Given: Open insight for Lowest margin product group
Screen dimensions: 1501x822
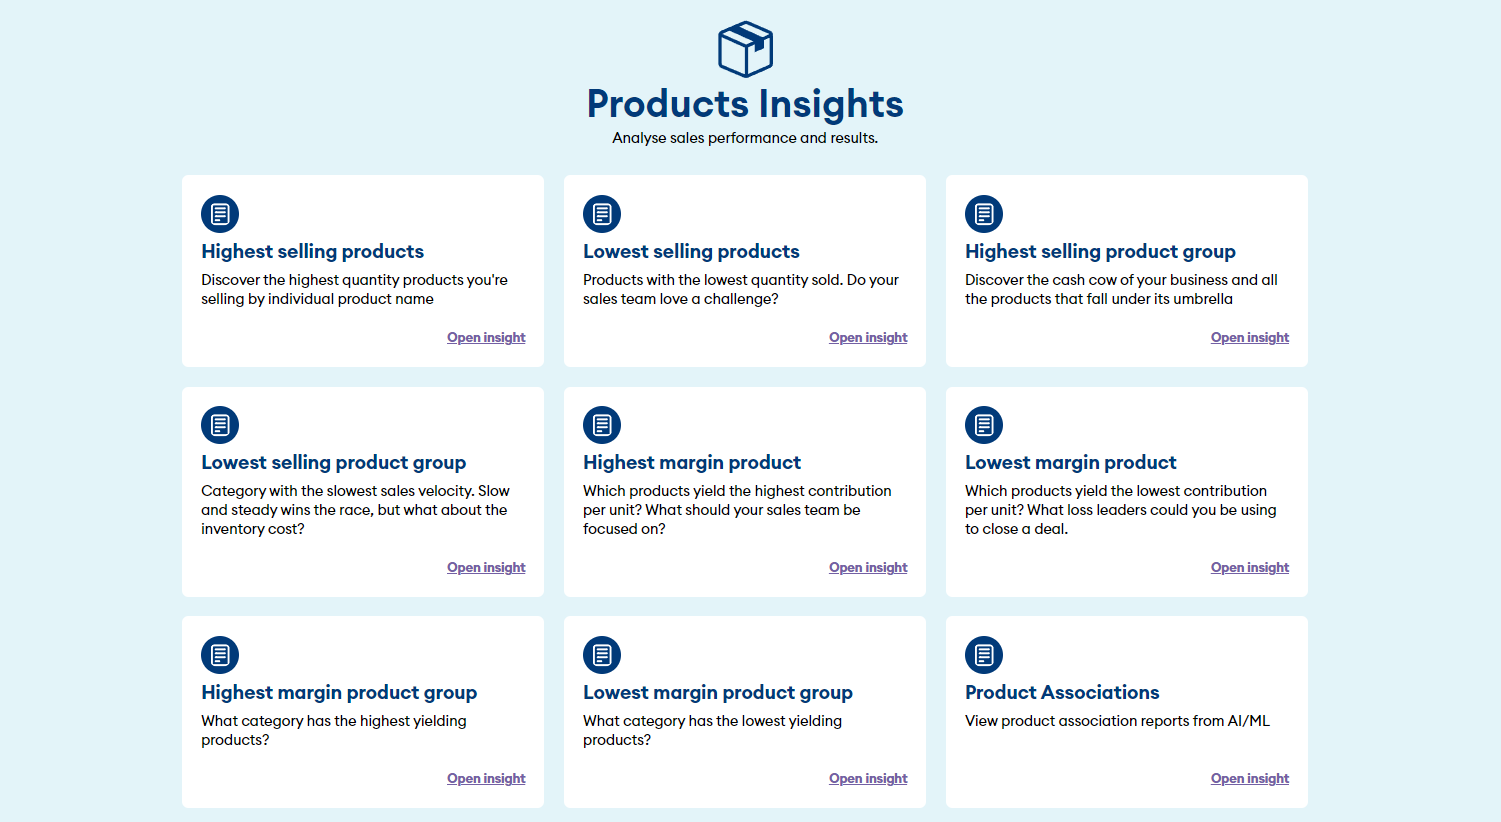Looking at the screenshot, I should pos(868,779).
